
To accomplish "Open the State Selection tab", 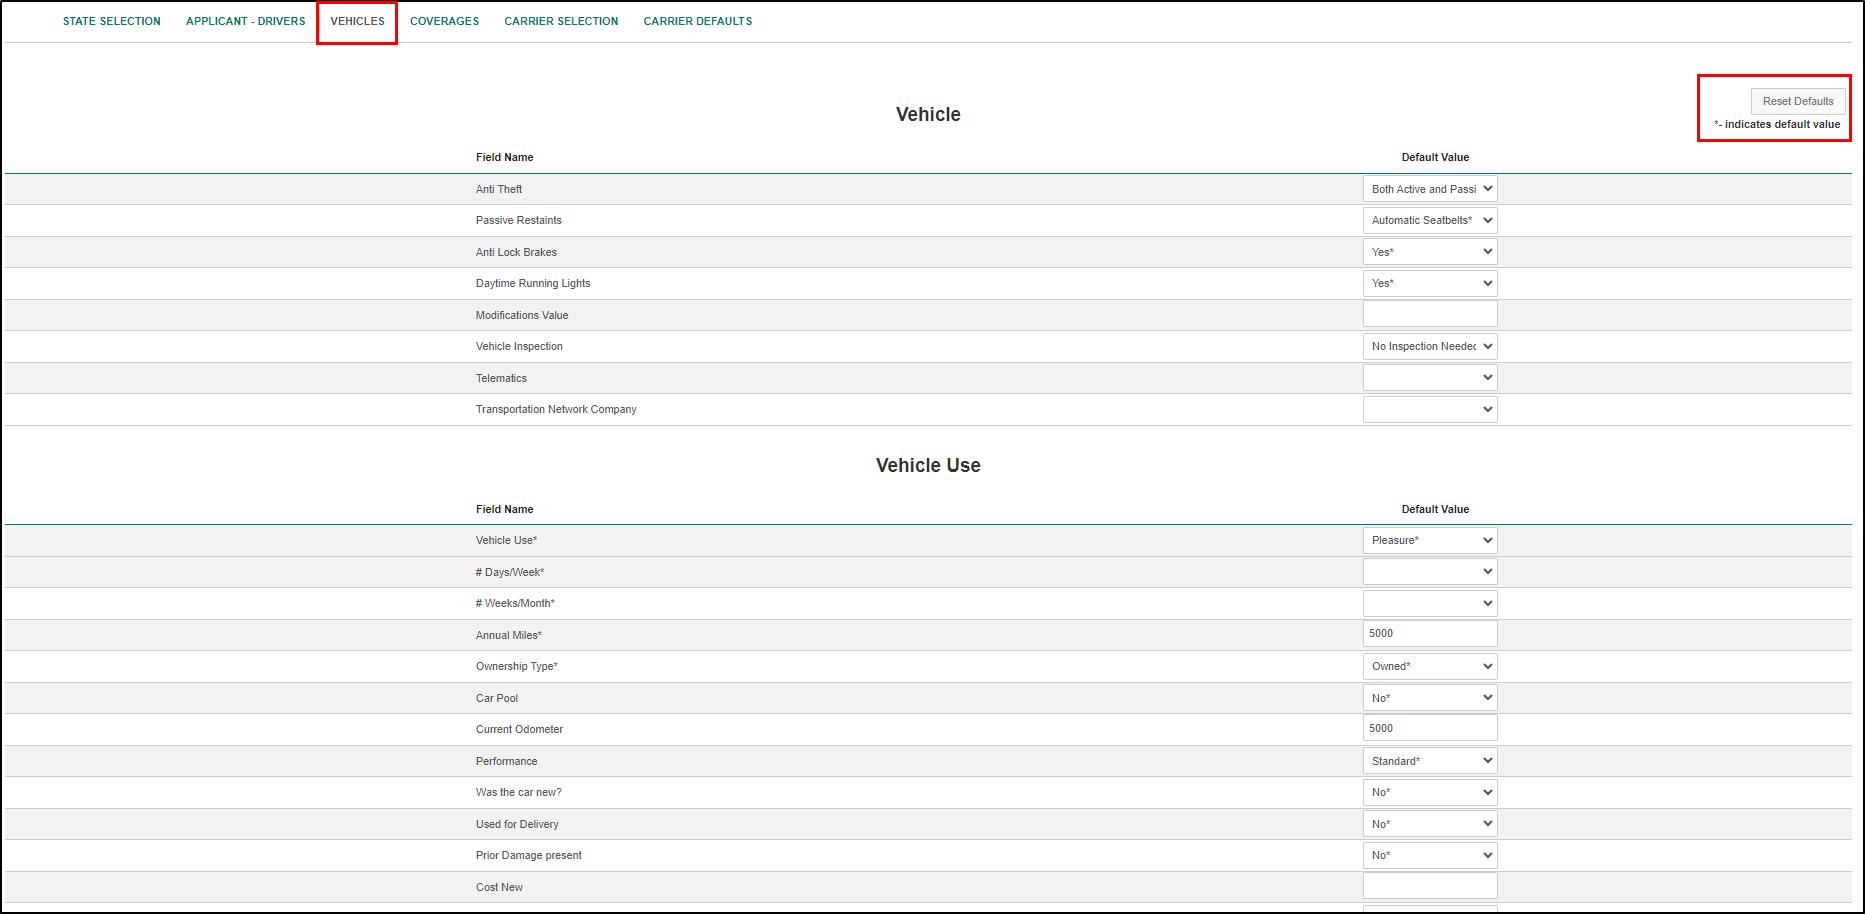I will (112, 21).
